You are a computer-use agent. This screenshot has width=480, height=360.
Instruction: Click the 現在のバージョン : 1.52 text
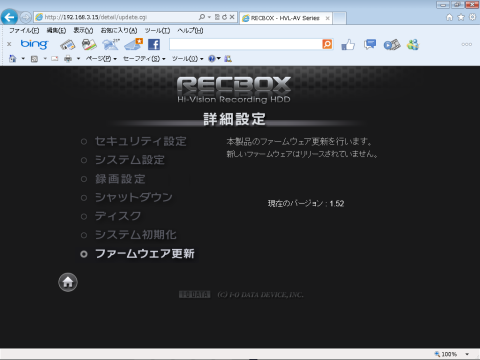[x=306, y=203]
